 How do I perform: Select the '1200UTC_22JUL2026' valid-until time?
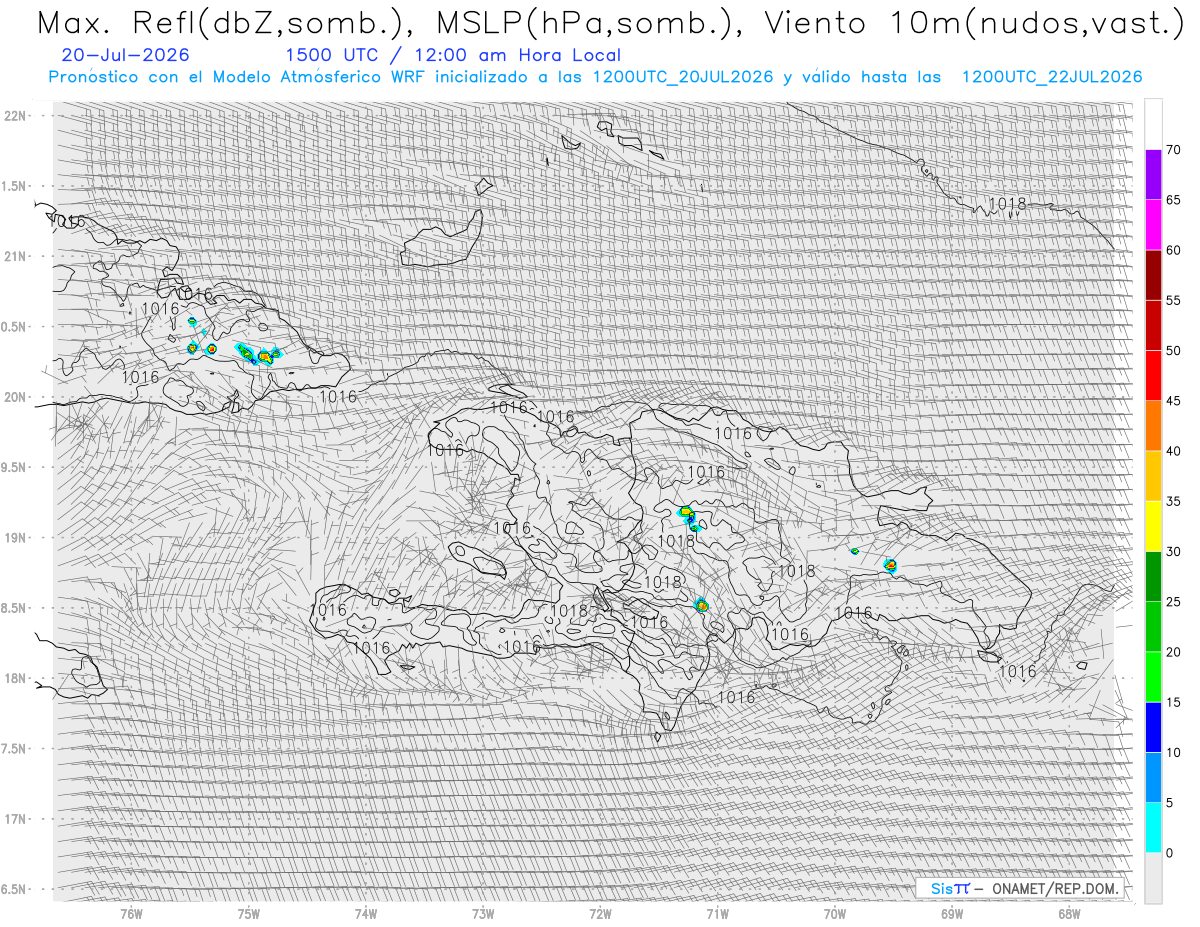1052,77
